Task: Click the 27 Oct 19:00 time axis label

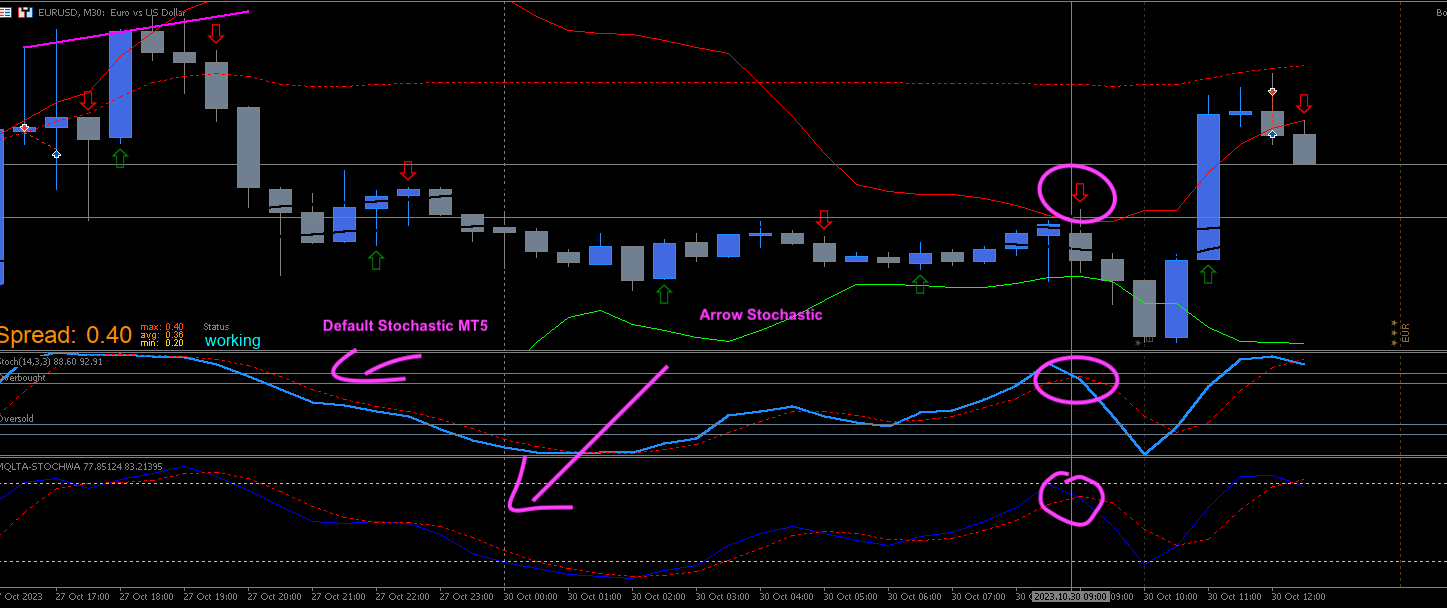Action: 213,597
